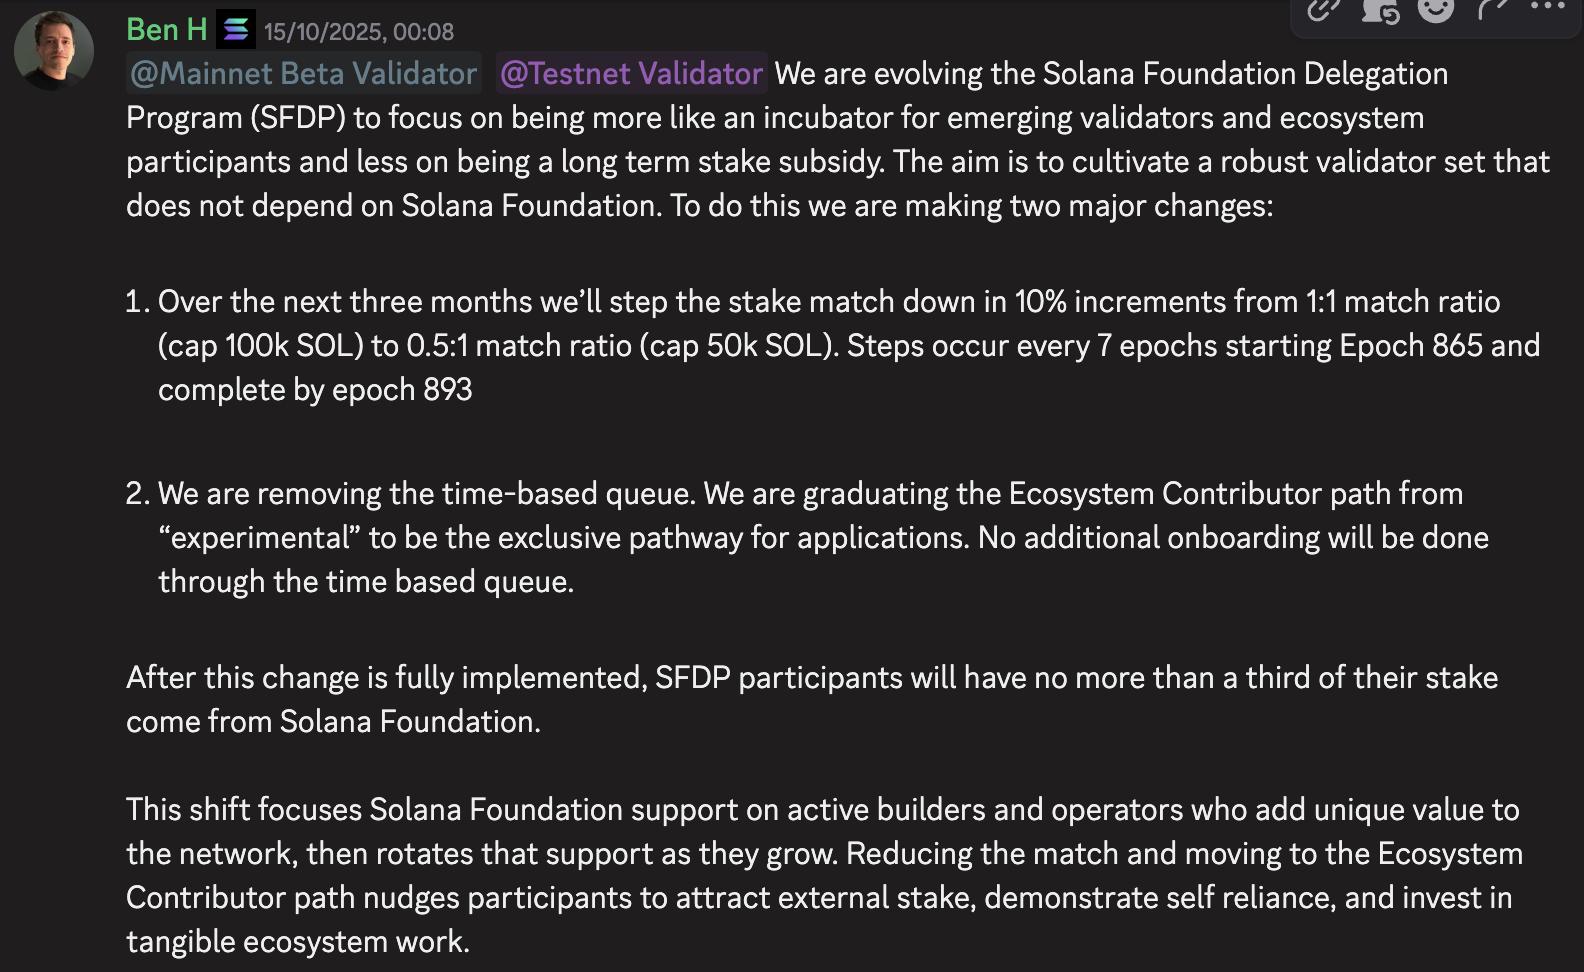
Task: Click the @Testnet Validator mention
Action: tap(632, 74)
